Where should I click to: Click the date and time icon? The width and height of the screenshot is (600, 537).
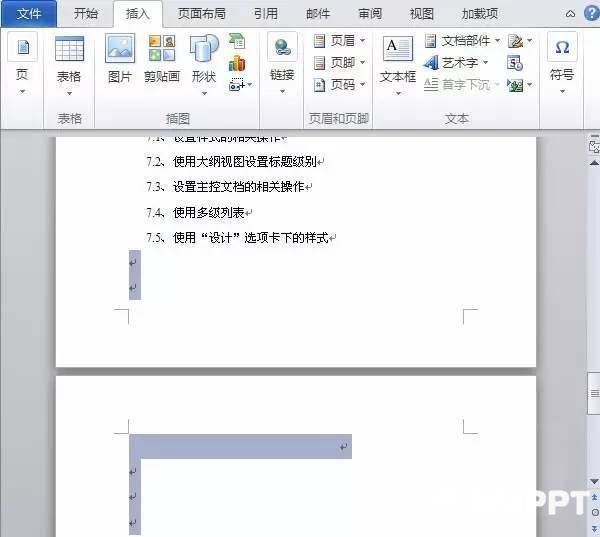point(515,63)
